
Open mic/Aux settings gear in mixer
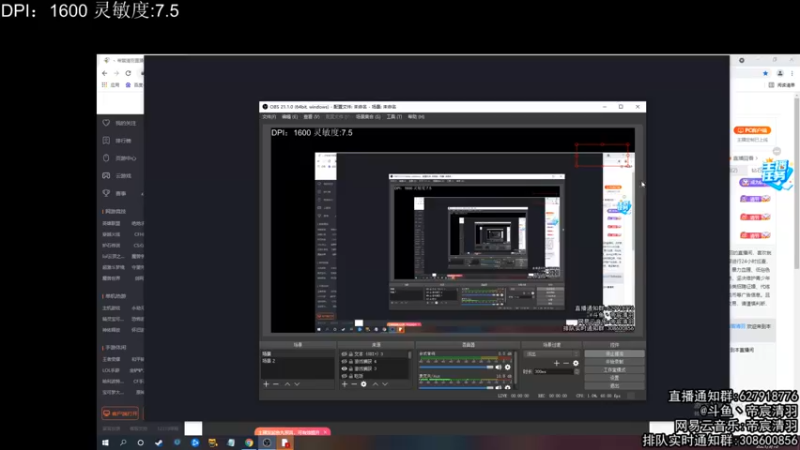pos(508,388)
